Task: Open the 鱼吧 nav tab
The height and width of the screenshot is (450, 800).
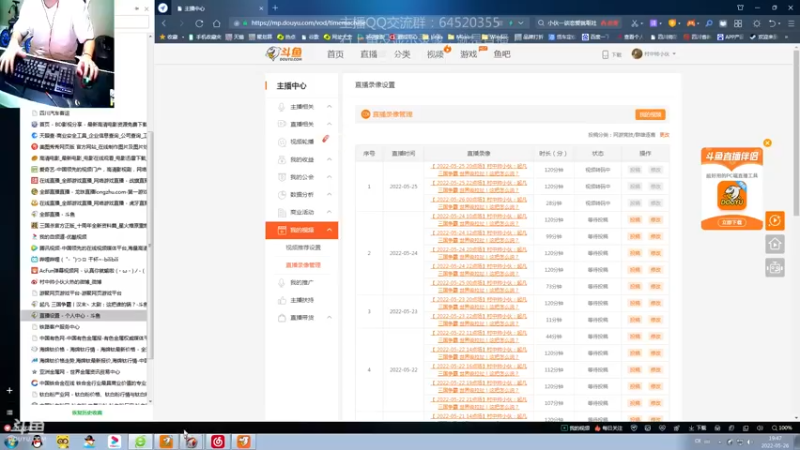Action: (502, 54)
